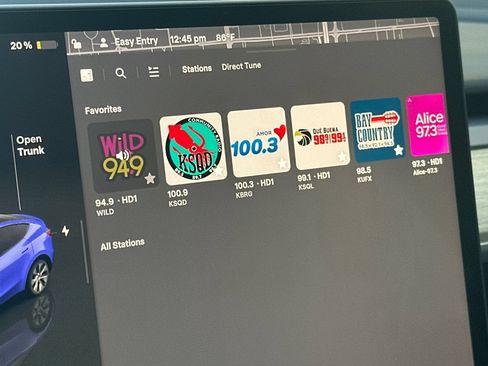This screenshot has height=366, width=488.
Task: Select the Favorites section heading
Action: pos(103,110)
